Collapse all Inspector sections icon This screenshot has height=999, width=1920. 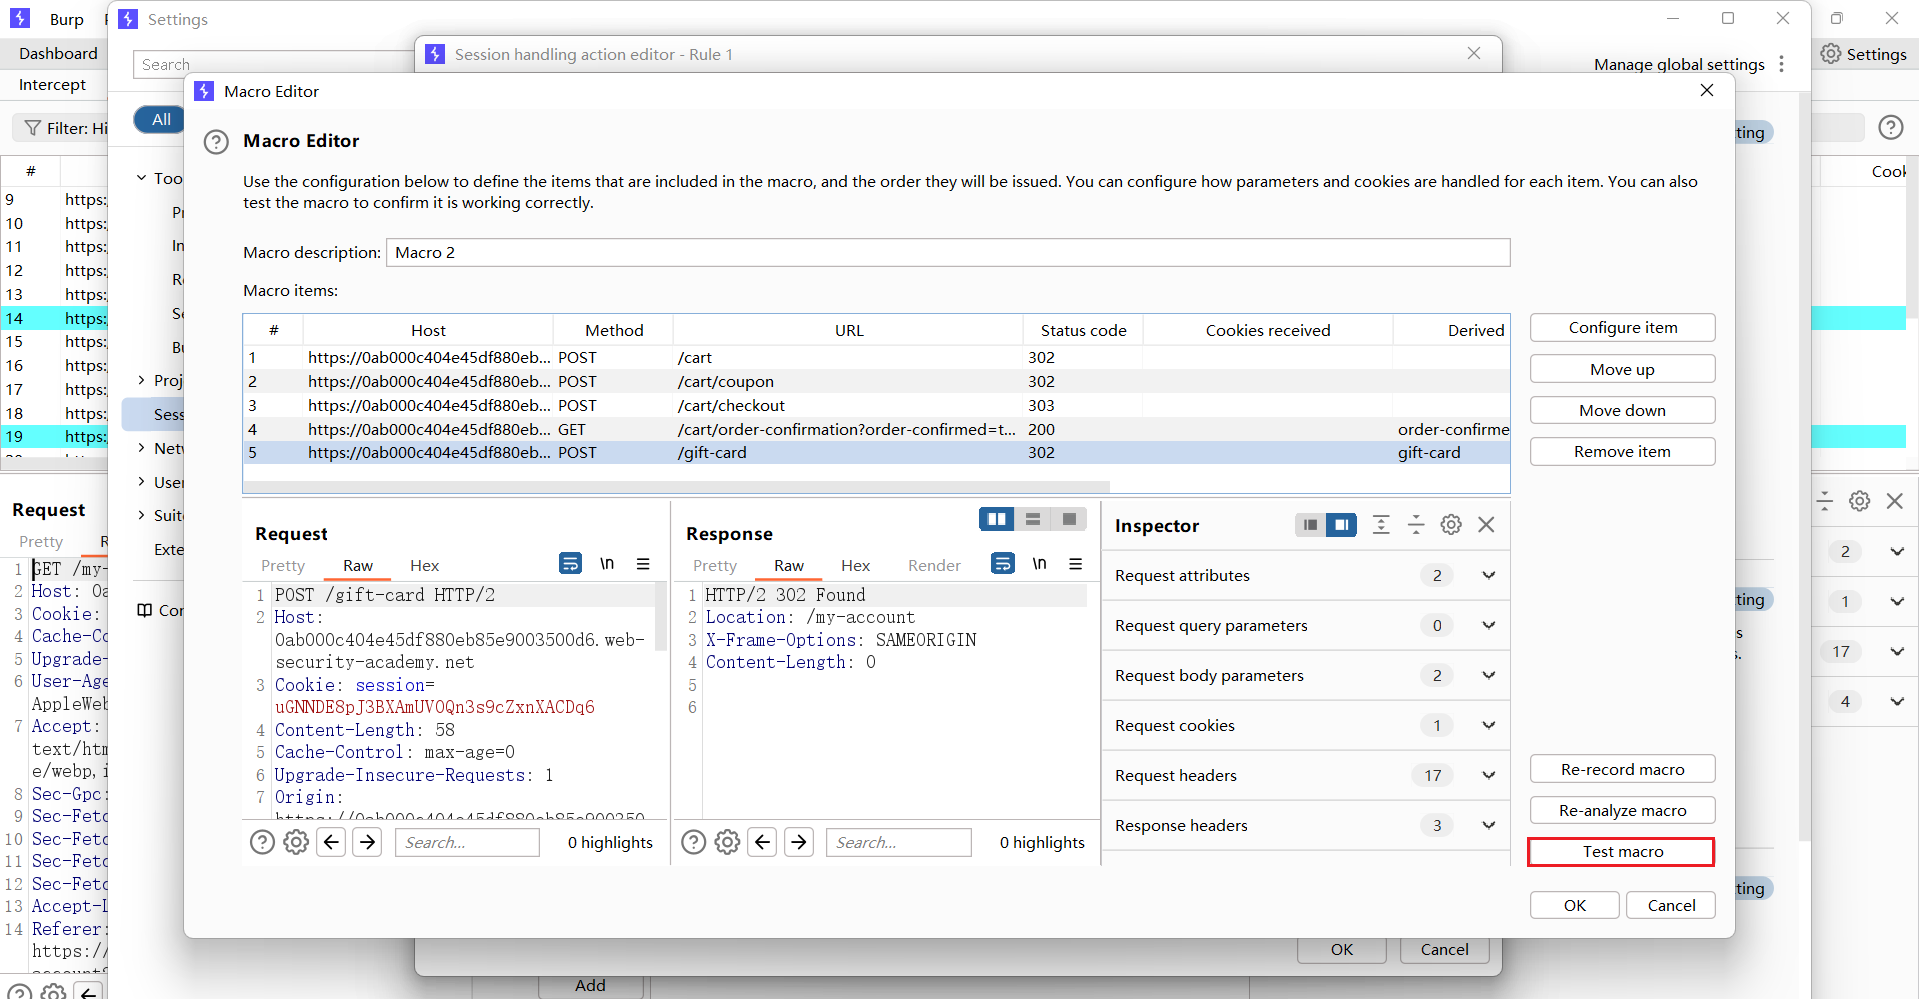1416,525
